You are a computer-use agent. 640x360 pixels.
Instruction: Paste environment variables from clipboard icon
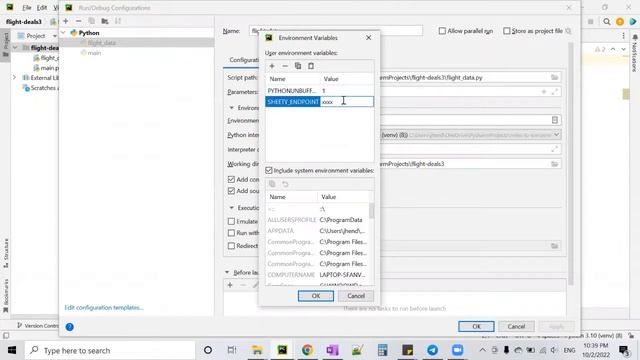point(311,66)
